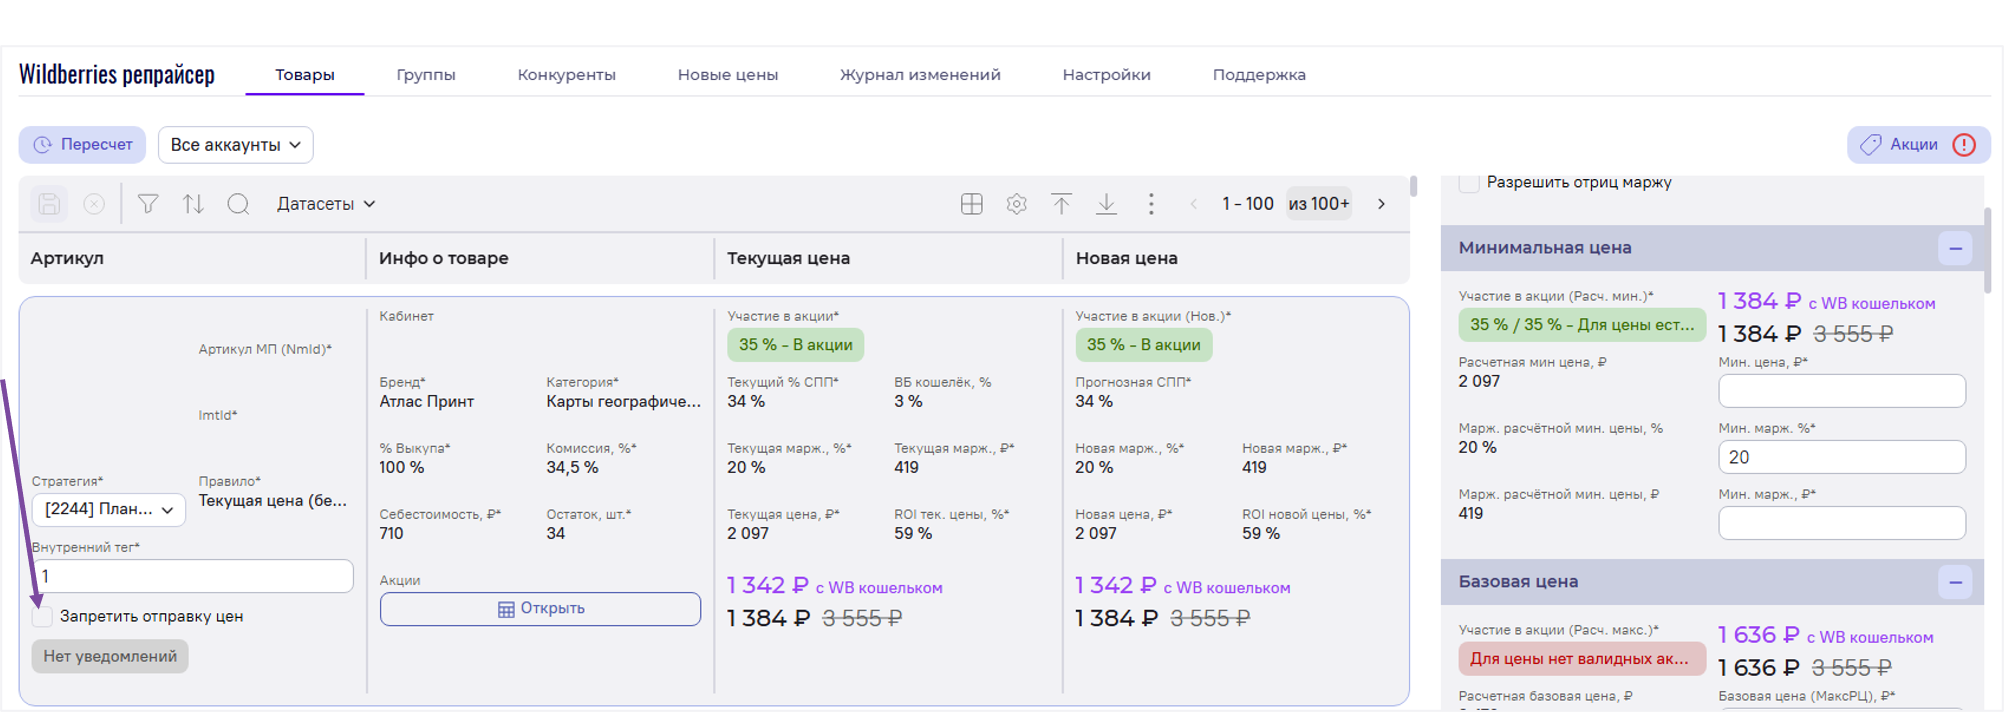Open table settings gear icon
The height and width of the screenshot is (712, 2004).
[1016, 204]
